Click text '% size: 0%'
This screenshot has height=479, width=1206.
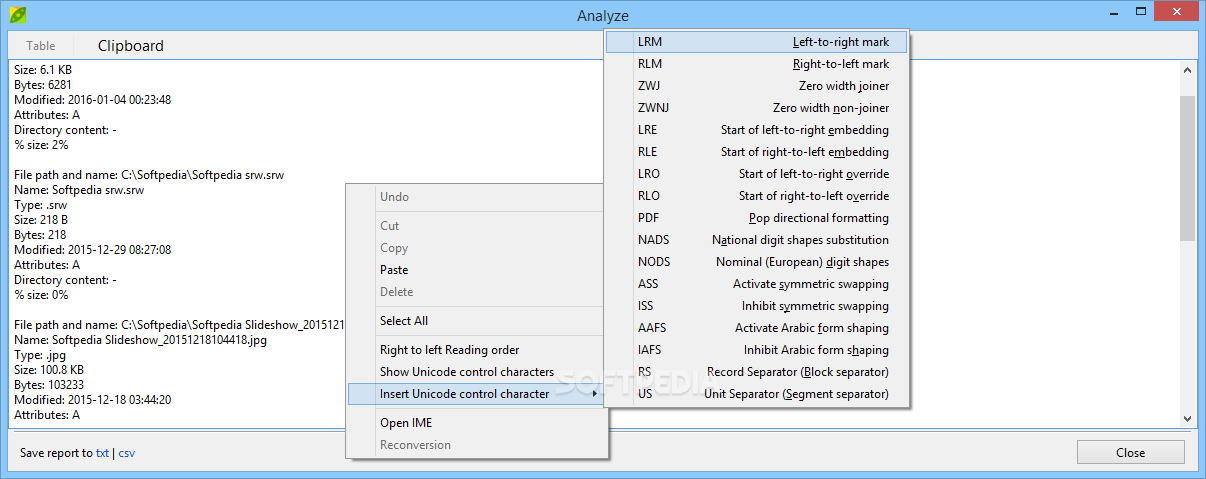coord(41,295)
